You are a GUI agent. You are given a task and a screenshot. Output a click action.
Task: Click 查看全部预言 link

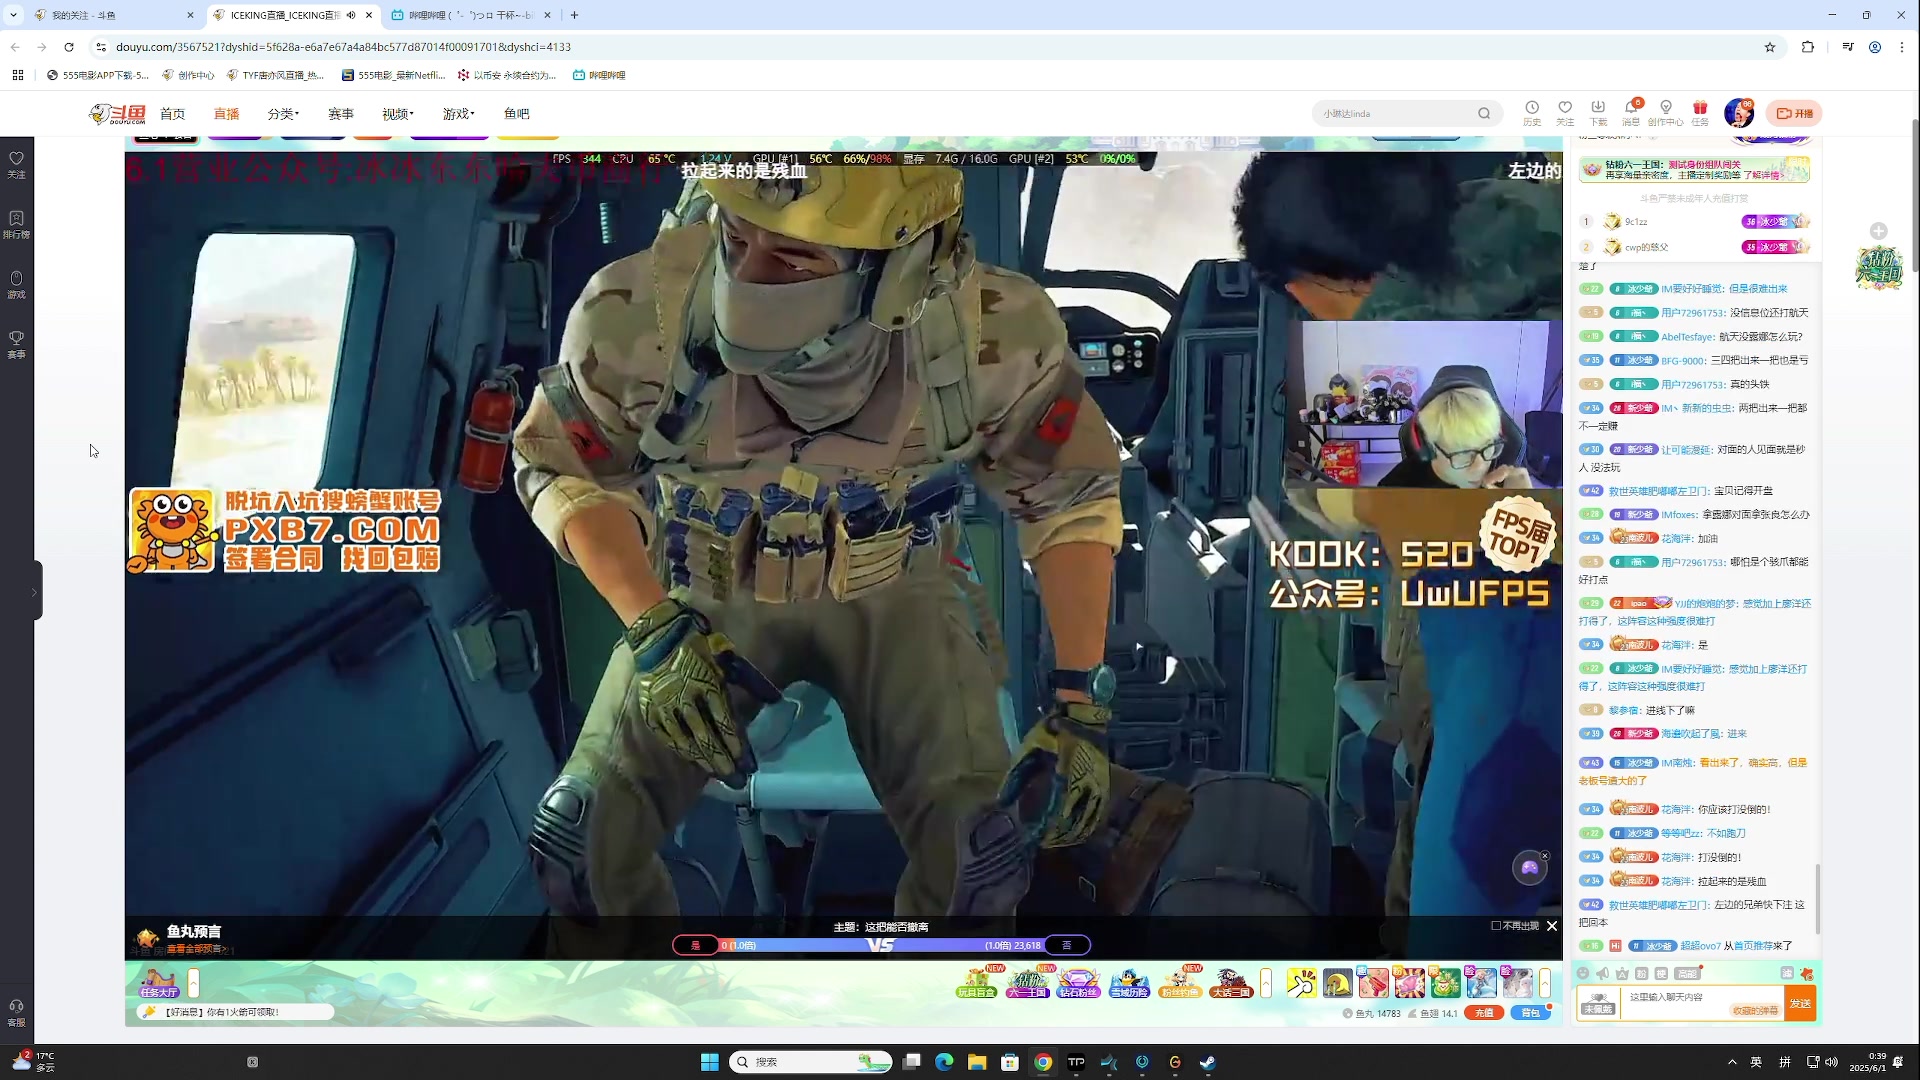click(194, 949)
